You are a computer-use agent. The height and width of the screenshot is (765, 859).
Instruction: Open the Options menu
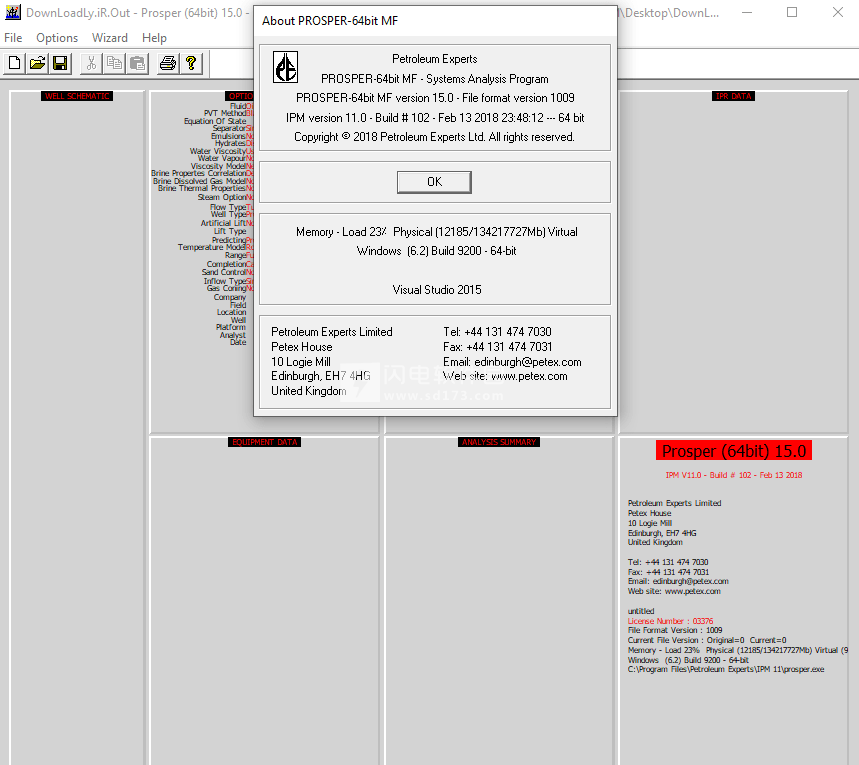coord(57,38)
